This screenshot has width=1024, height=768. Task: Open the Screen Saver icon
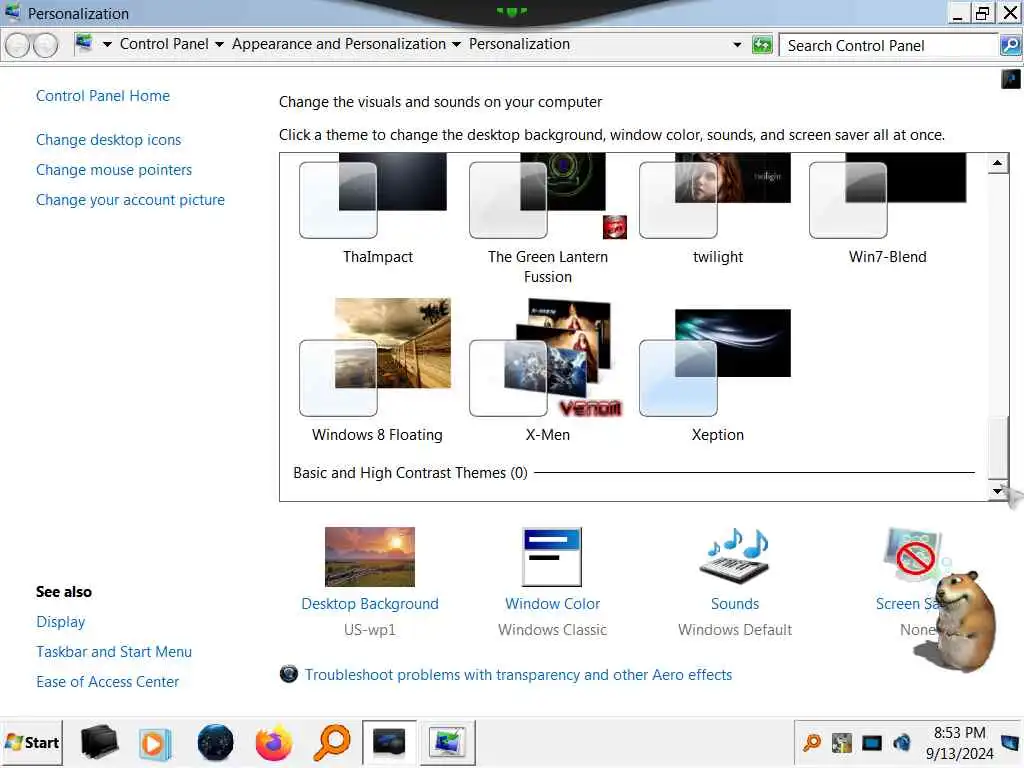click(912, 556)
